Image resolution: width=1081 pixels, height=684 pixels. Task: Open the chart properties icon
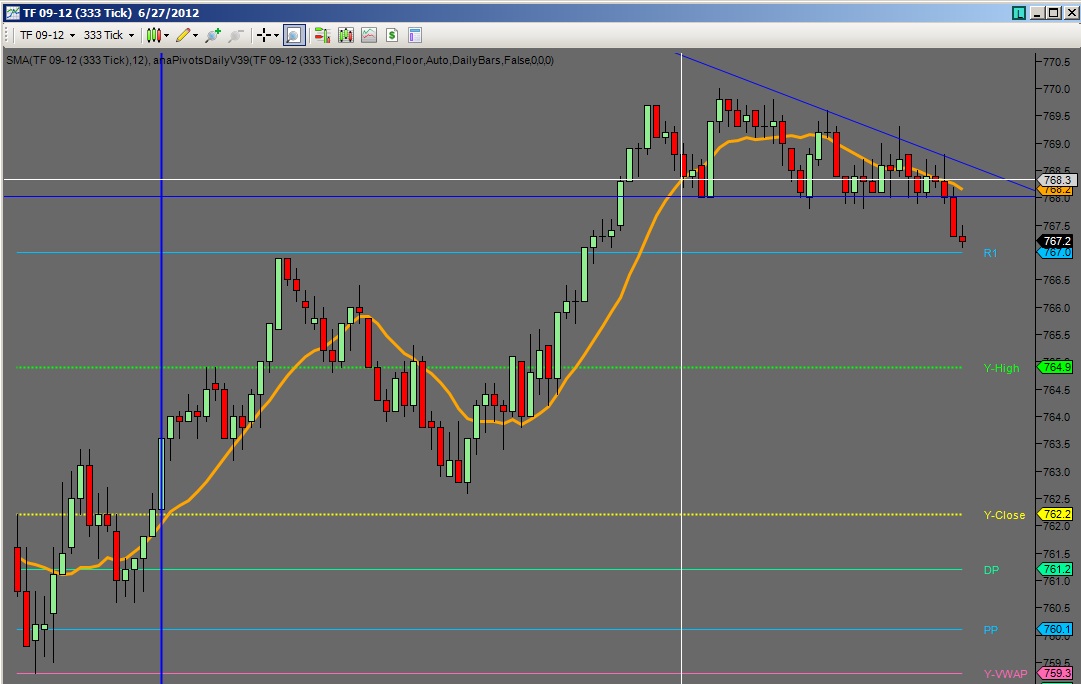tap(414, 35)
